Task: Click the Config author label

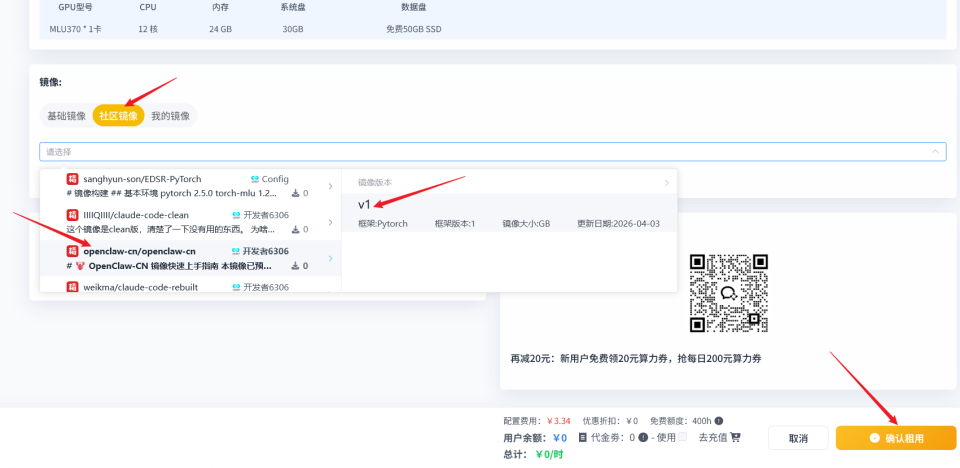Action: pos(275,179)
